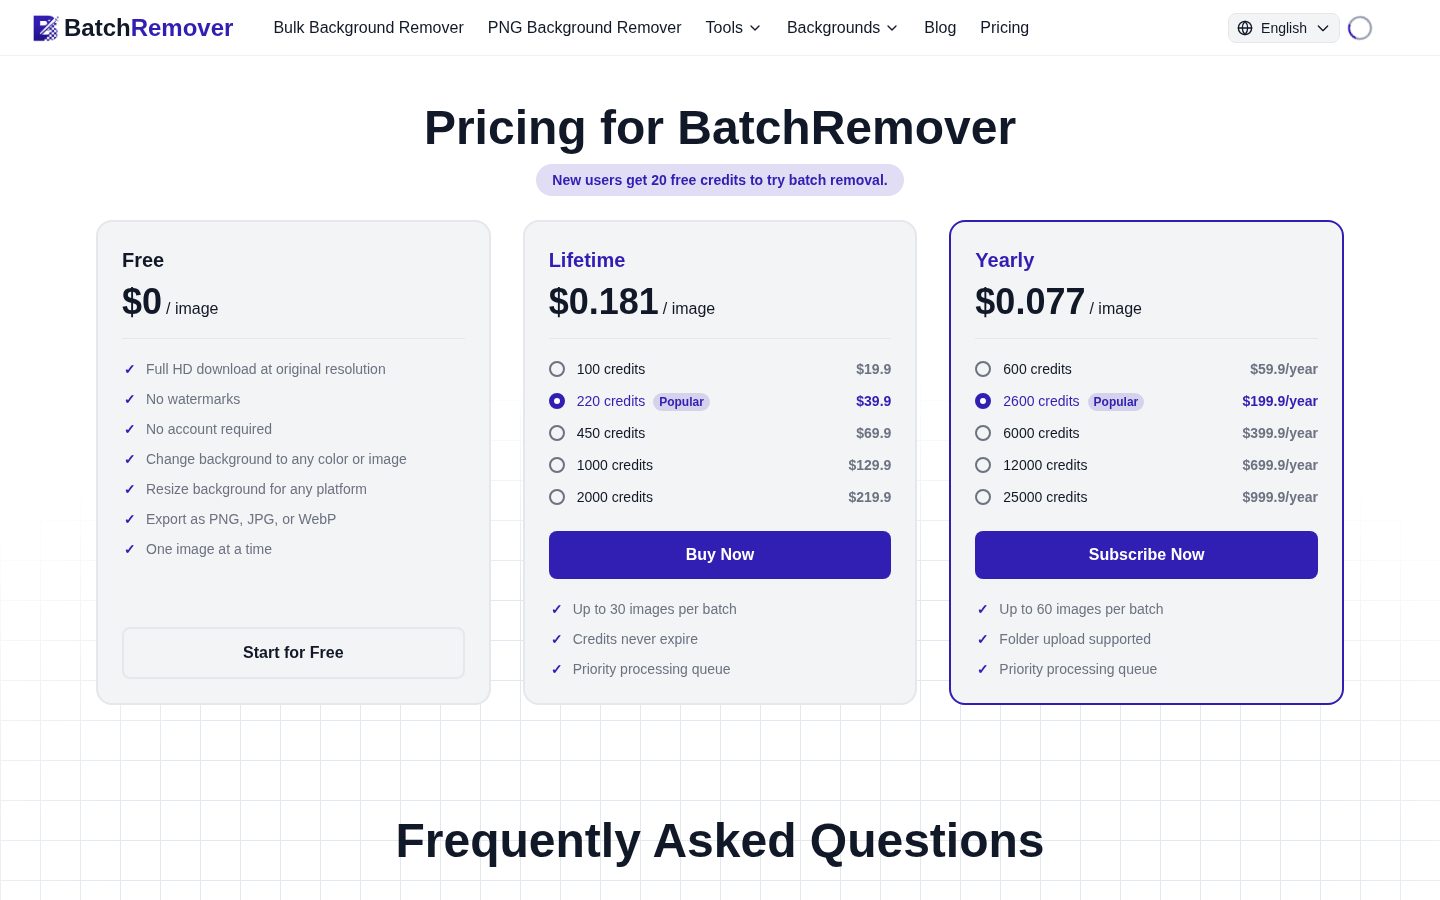
Task: Expand the Tools dropdown menu
Action: pyautogui.click(x=733, y=28)
